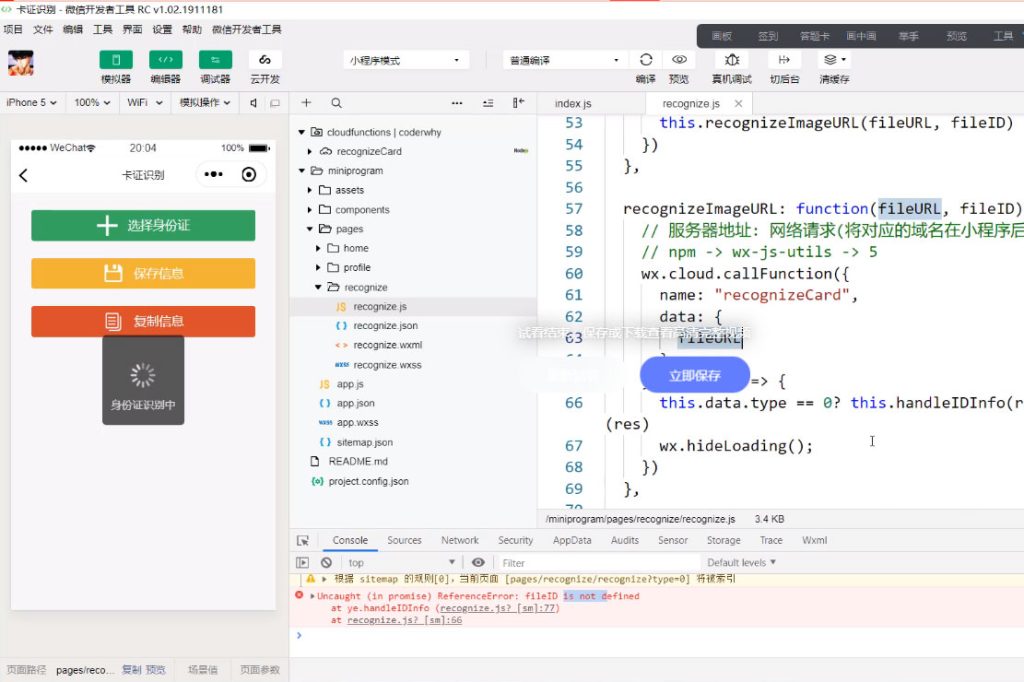Clear console with the ban icon
This screenshot has width=1024, height=682.
pos(326,563)
